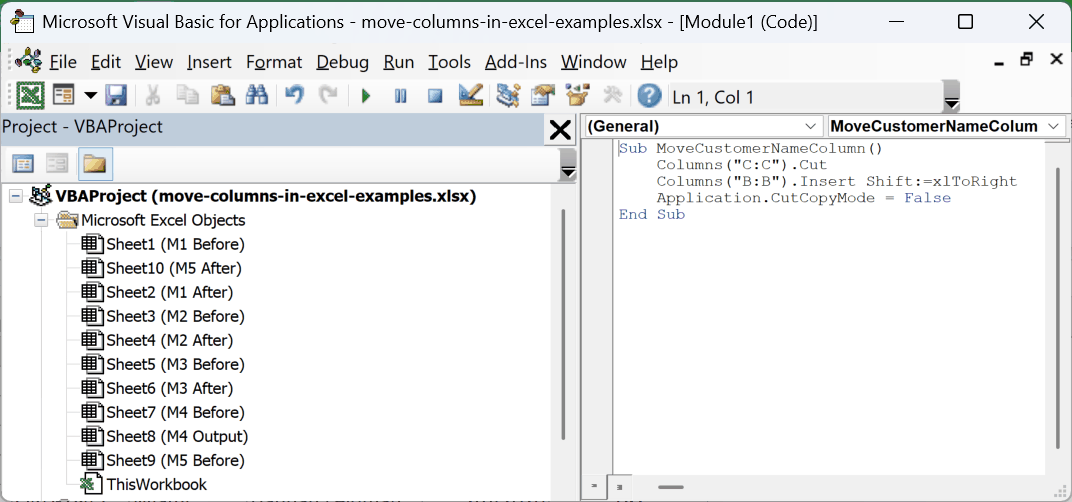Image resolution: width=1072 pixels, height=502 pixels.
Task: Click Full Module View button at code pane bottom
Action: pyautogui.click(x=619, y=487)
